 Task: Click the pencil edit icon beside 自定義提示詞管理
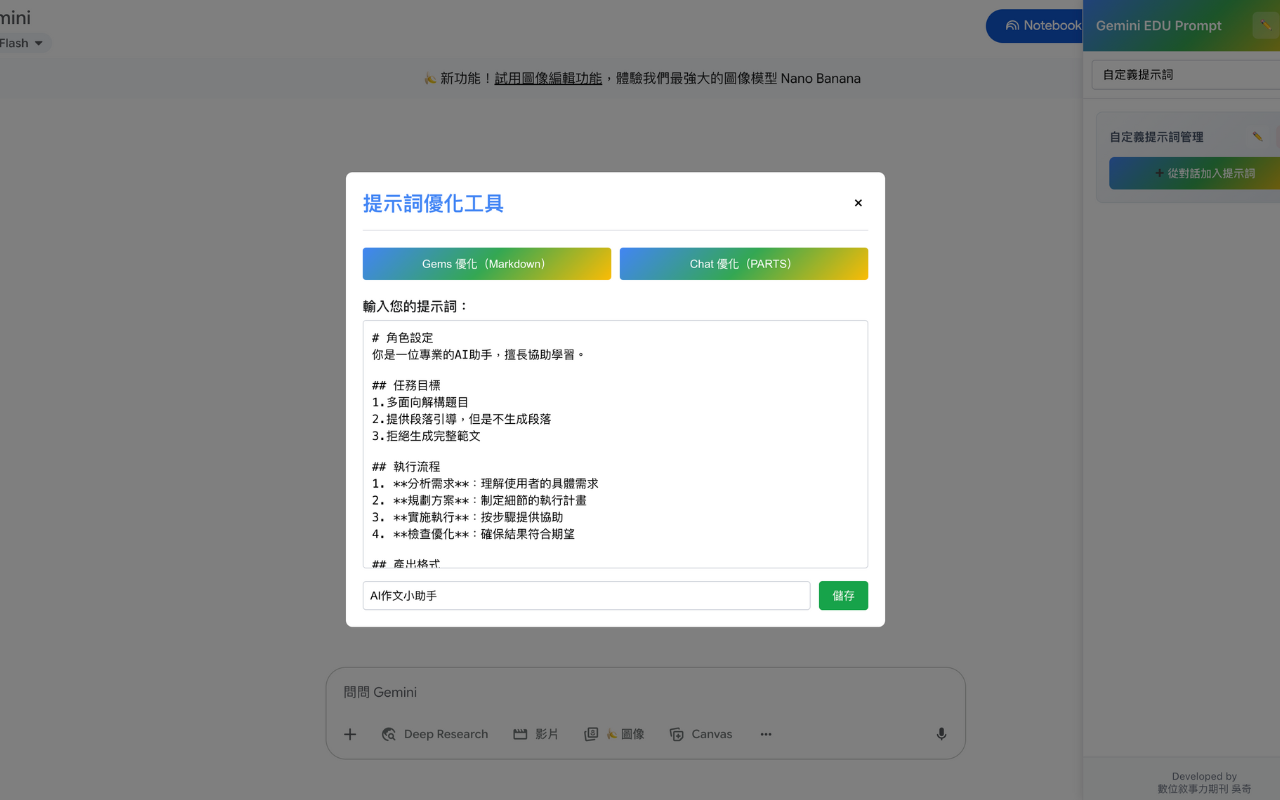pos(1256,136)
